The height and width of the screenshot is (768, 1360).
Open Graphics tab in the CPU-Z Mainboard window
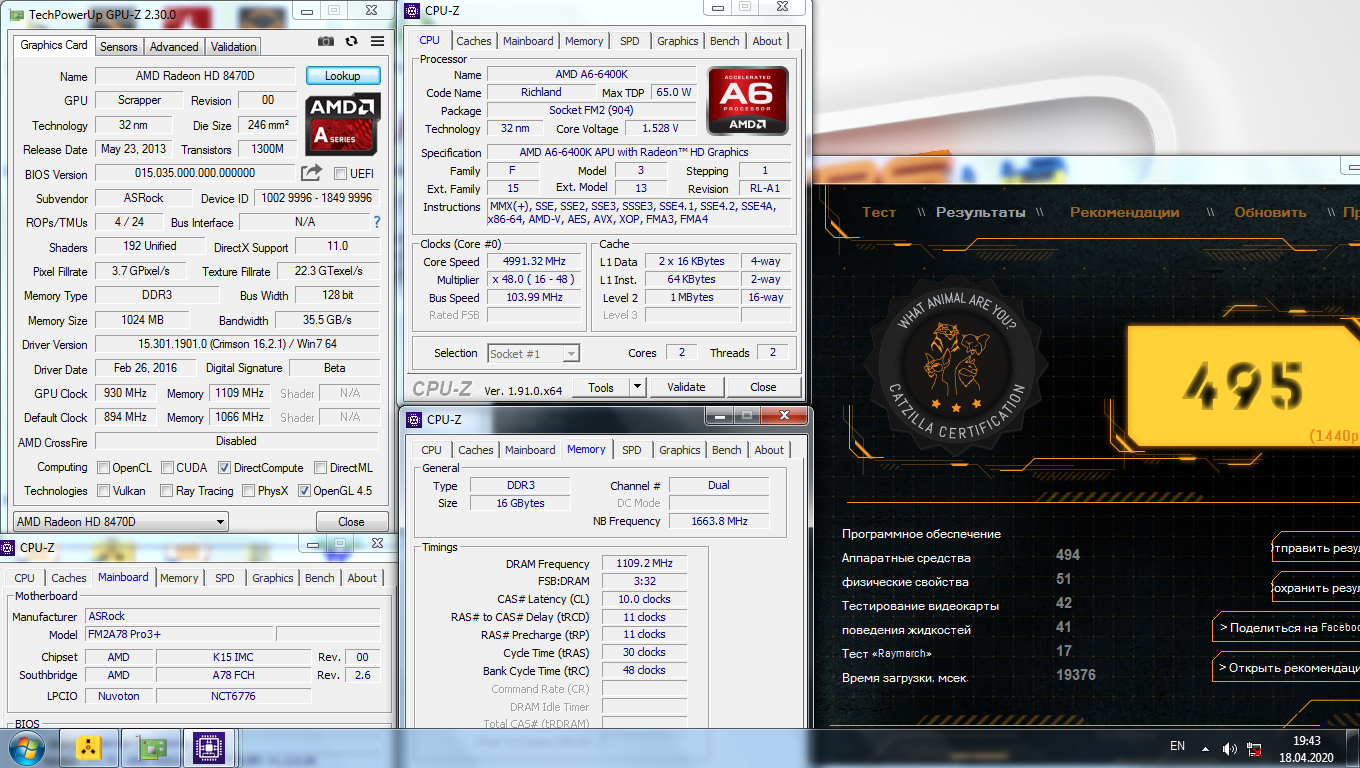coord(273,578)
